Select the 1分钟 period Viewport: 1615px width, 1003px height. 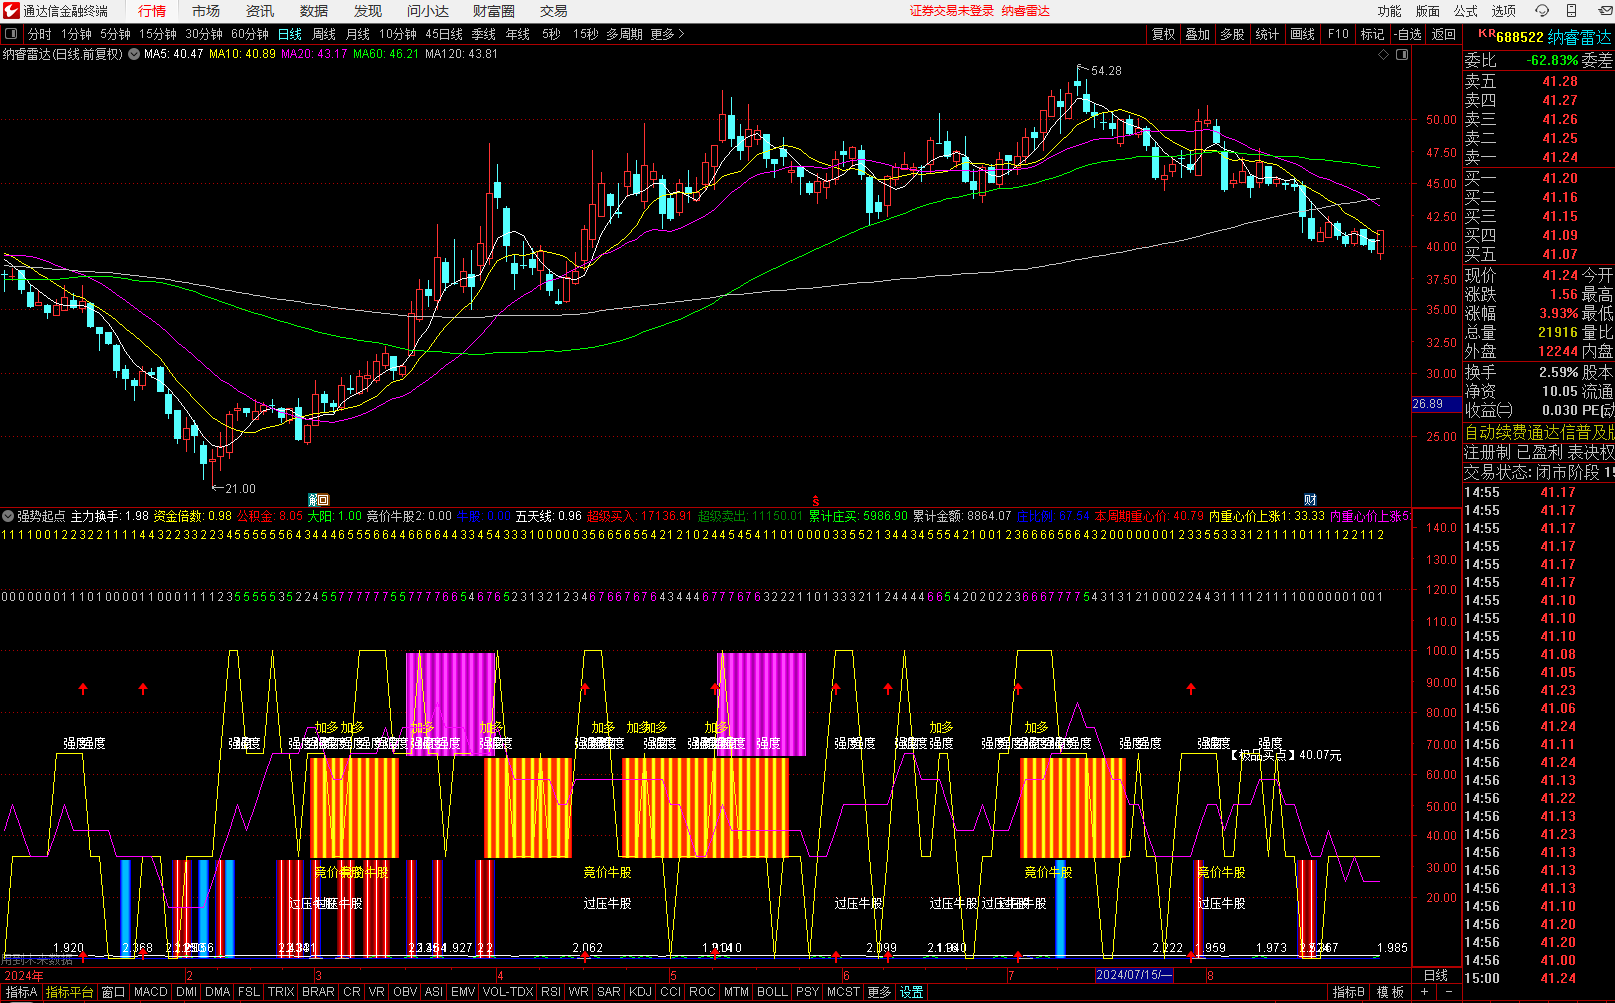tap(77, 34)
